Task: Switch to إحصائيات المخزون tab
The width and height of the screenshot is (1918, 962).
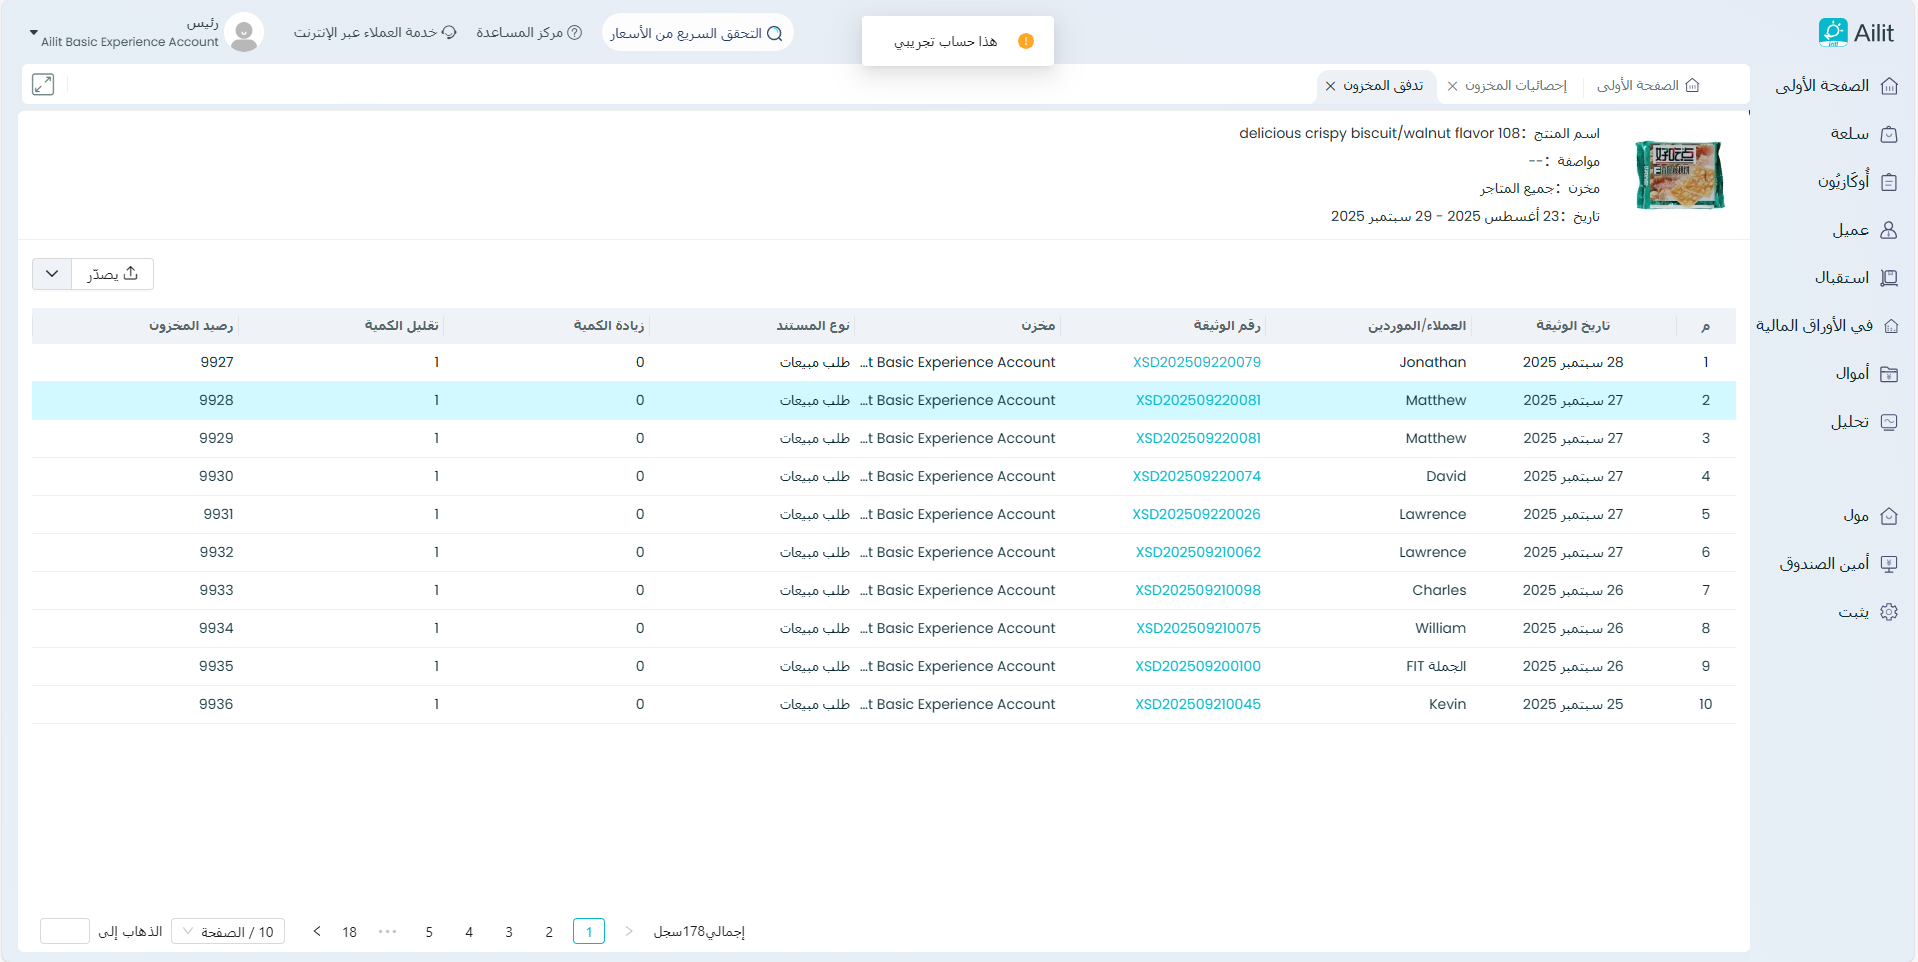Action: 1515,86
